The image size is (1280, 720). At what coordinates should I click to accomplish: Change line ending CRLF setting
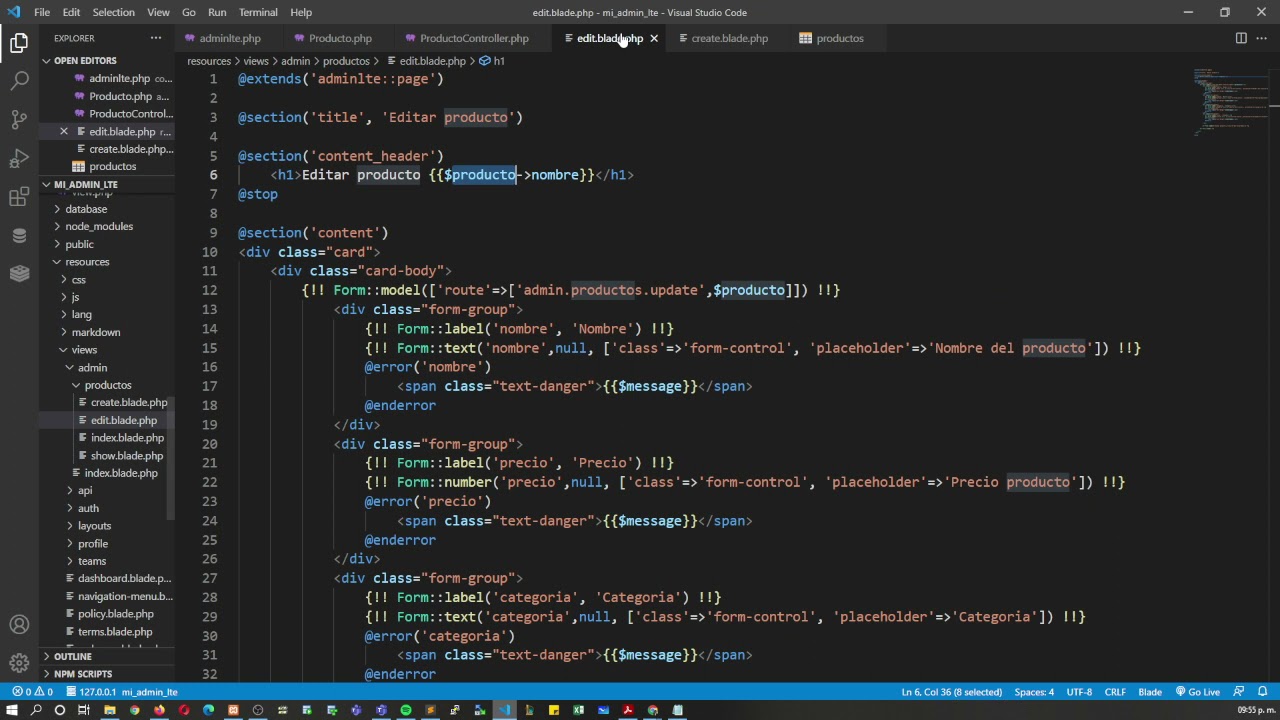coord(1115,692)
